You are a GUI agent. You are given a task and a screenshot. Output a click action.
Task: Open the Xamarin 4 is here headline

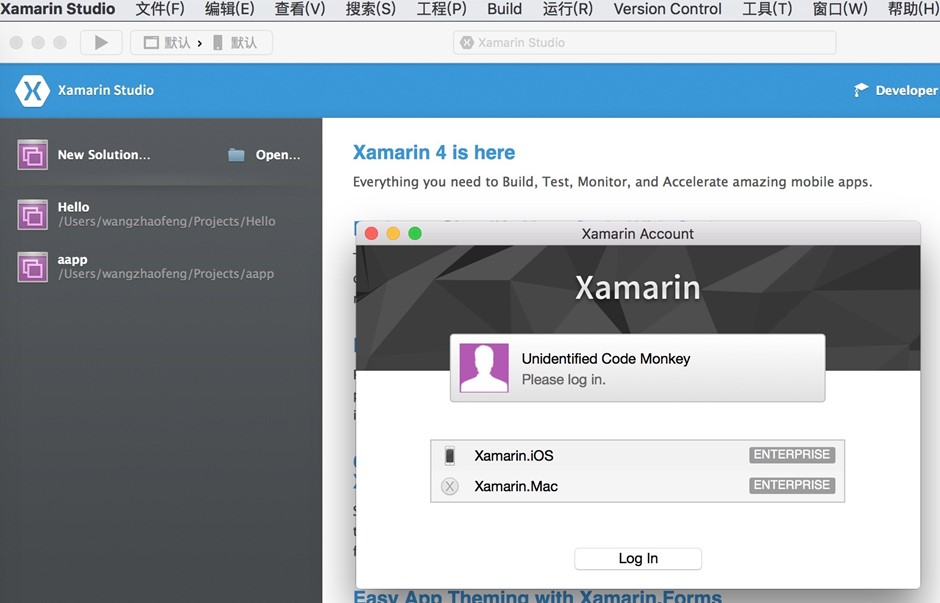coord(433,152)
